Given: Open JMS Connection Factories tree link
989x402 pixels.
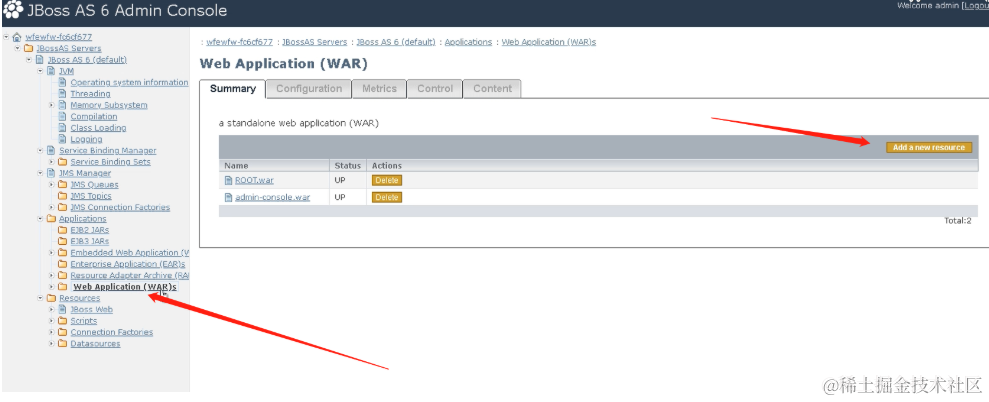Looking at the screenshot, I should click(x=120, y=208).
